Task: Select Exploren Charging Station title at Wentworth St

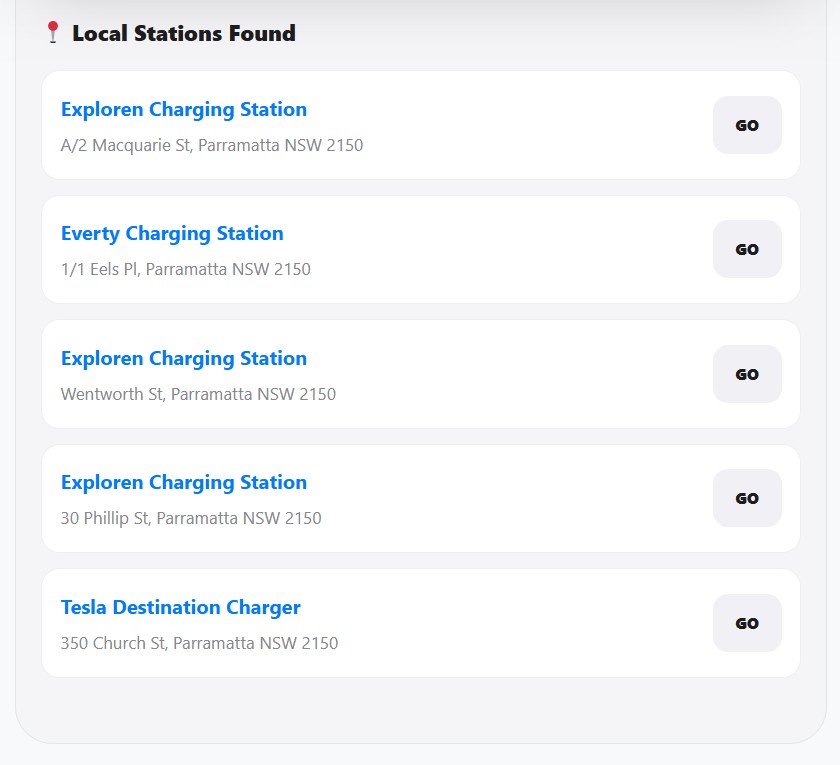Action: click(184, 358)
